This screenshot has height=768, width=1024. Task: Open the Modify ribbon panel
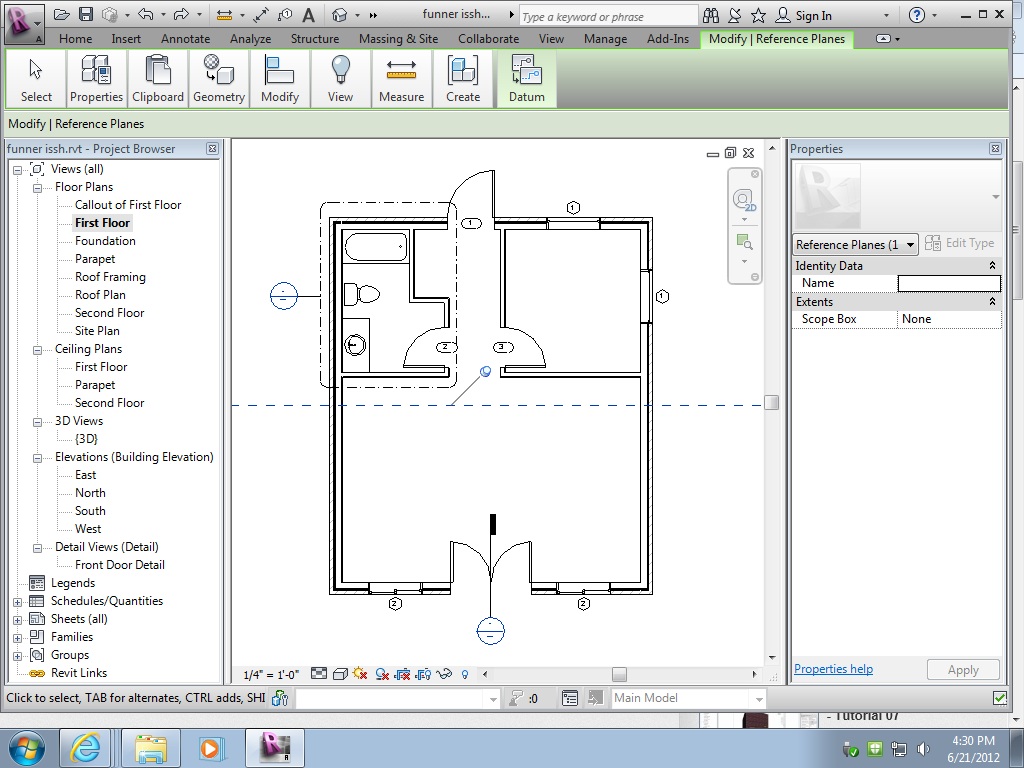(280, 79)
